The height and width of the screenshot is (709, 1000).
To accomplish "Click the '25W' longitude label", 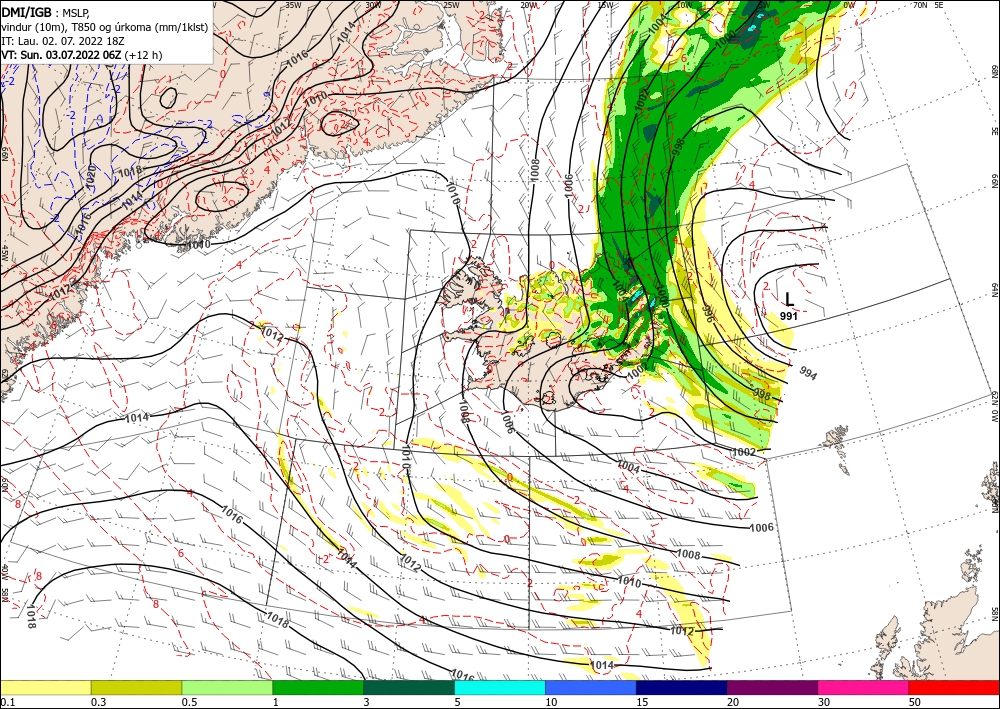I will coord(451,4).
